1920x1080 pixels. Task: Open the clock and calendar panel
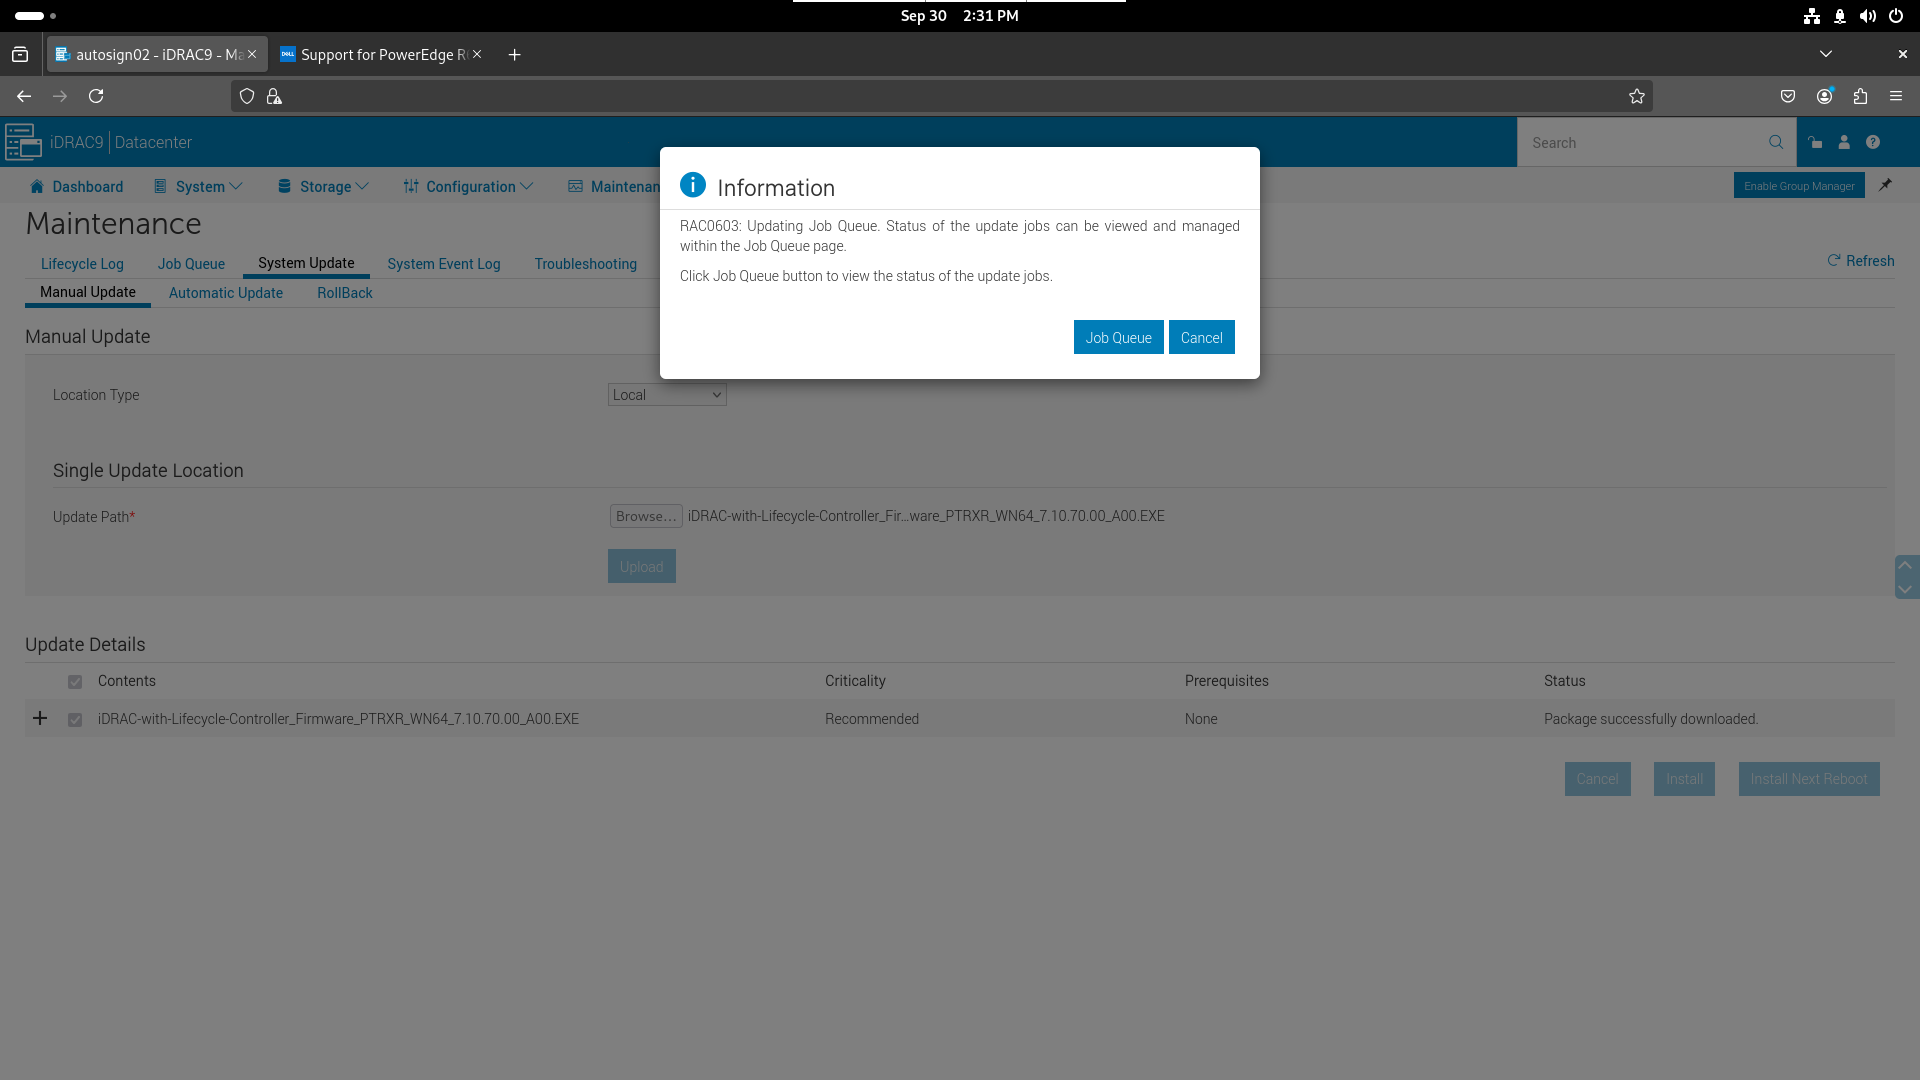click(x=959, y=16)
